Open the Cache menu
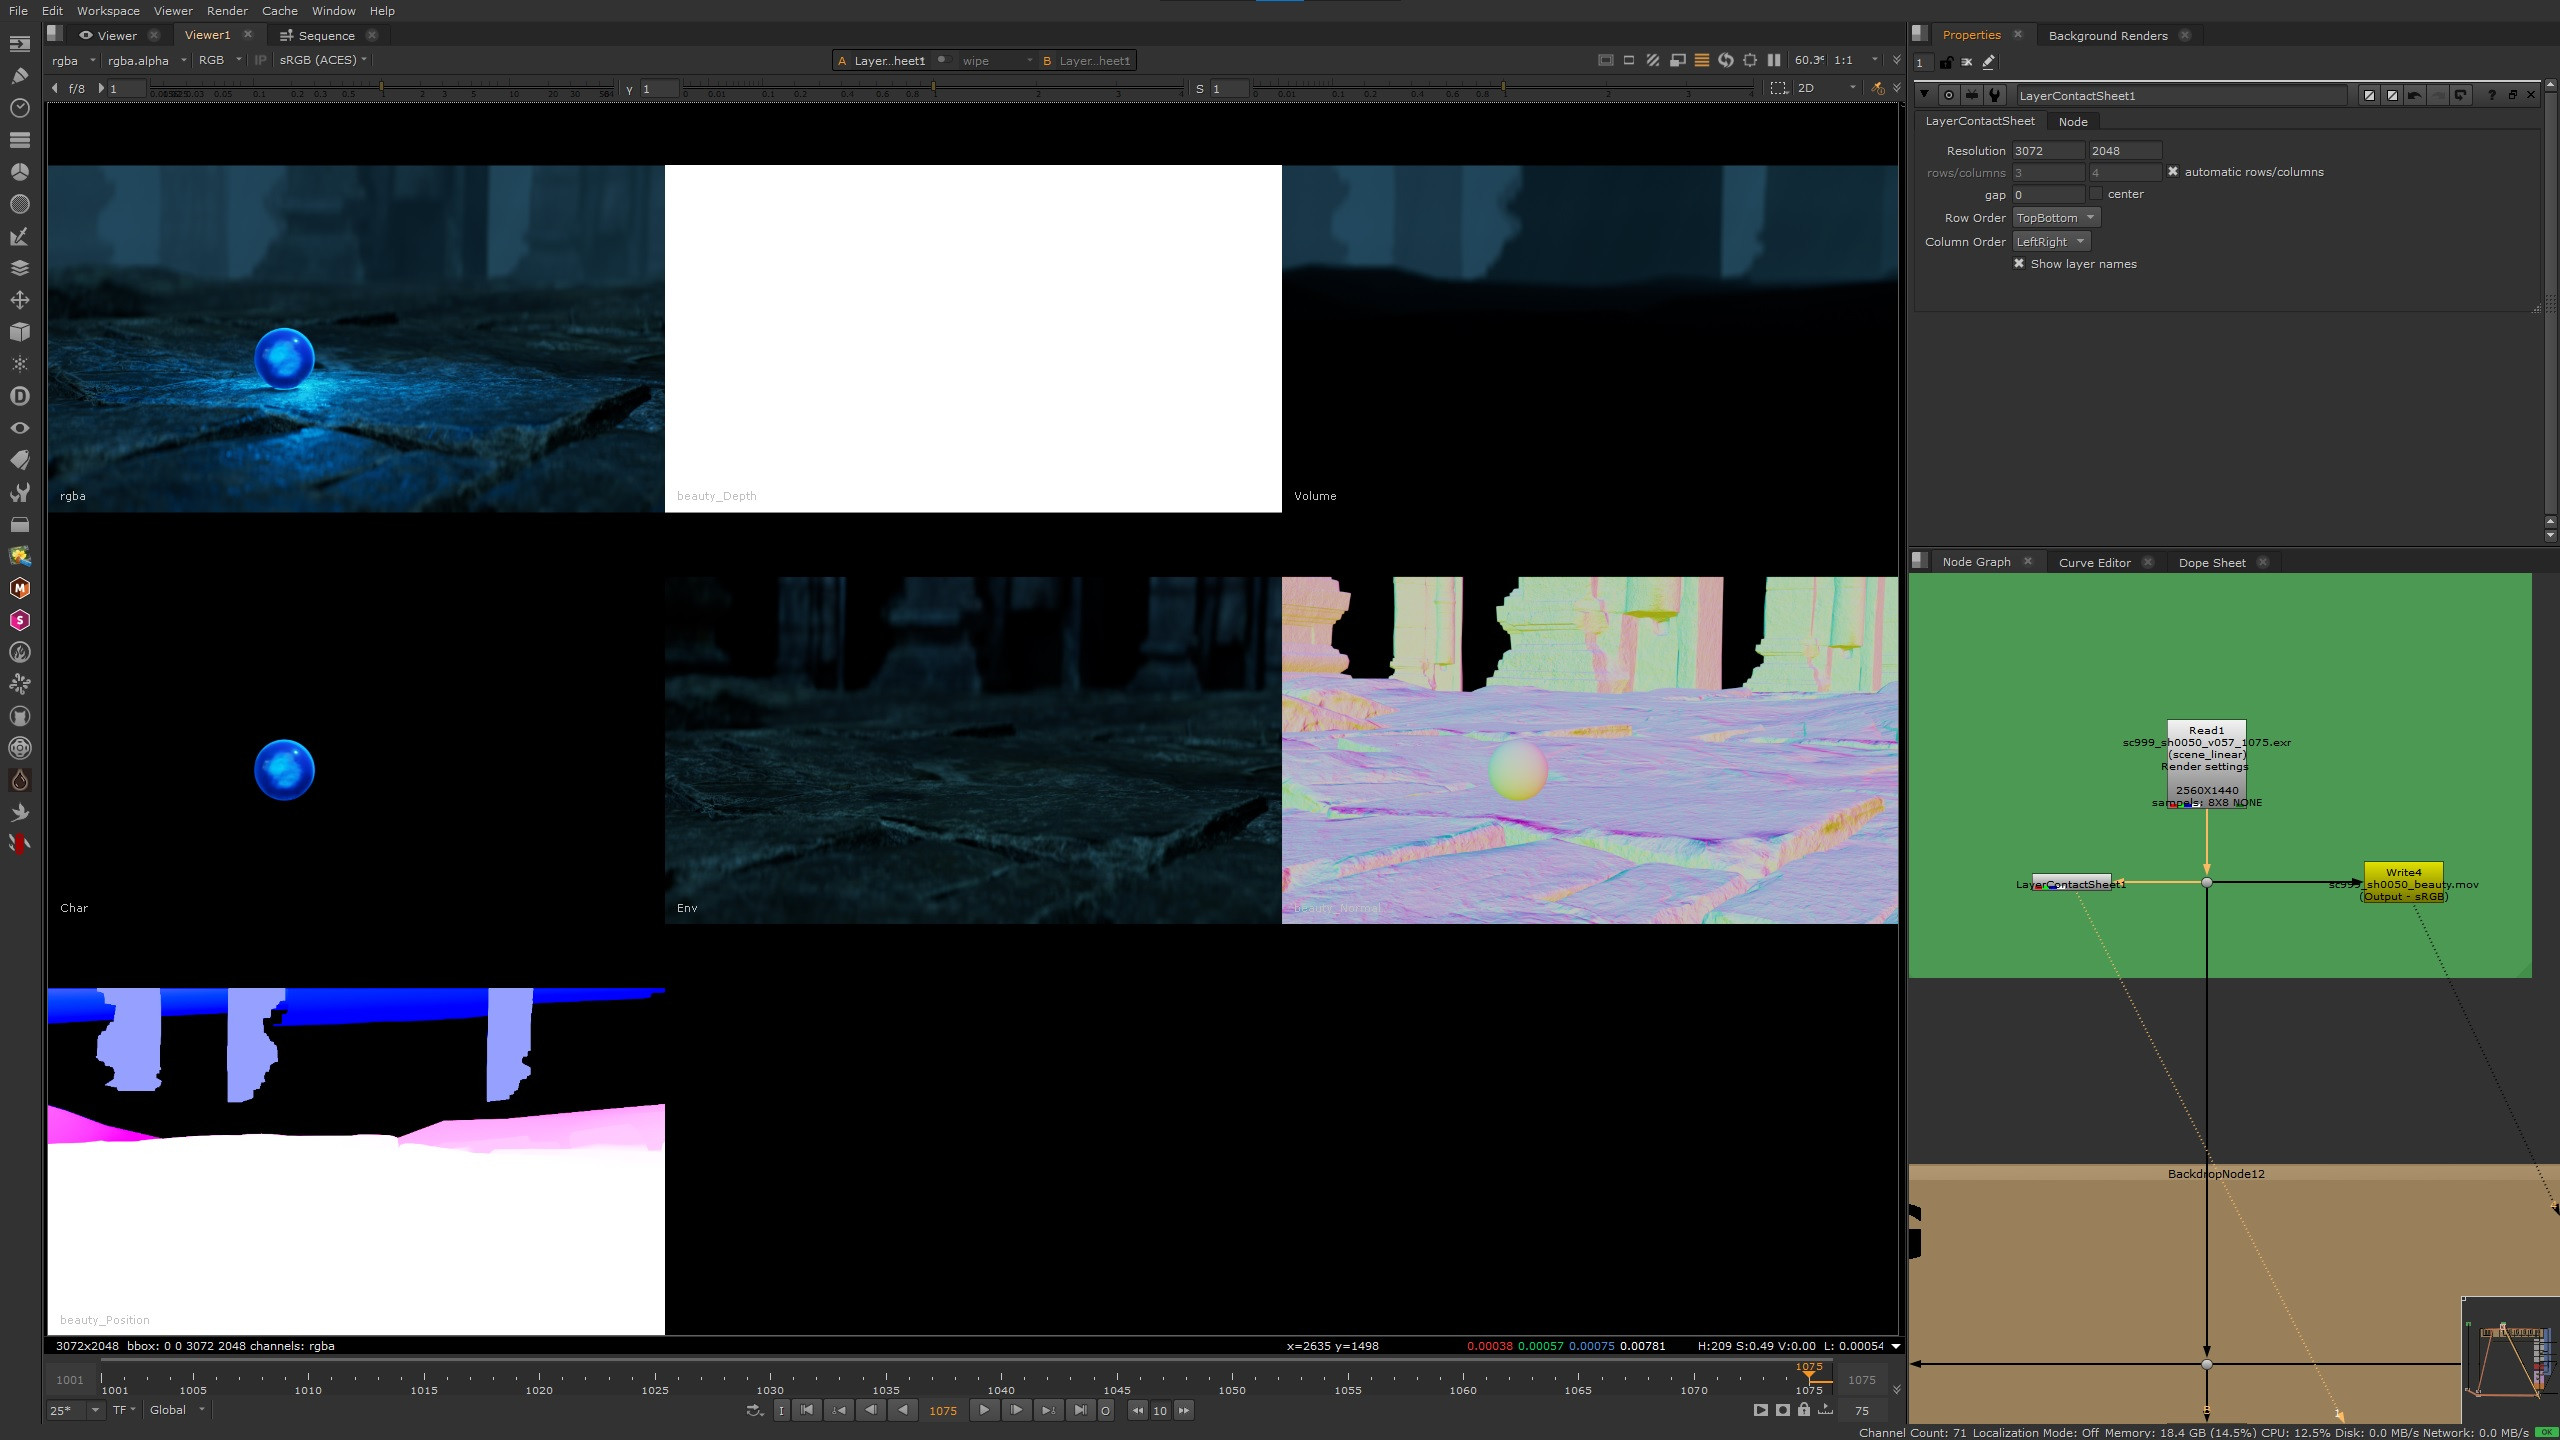Viewport: 2560px width, 1440px height. coord(279,11)
